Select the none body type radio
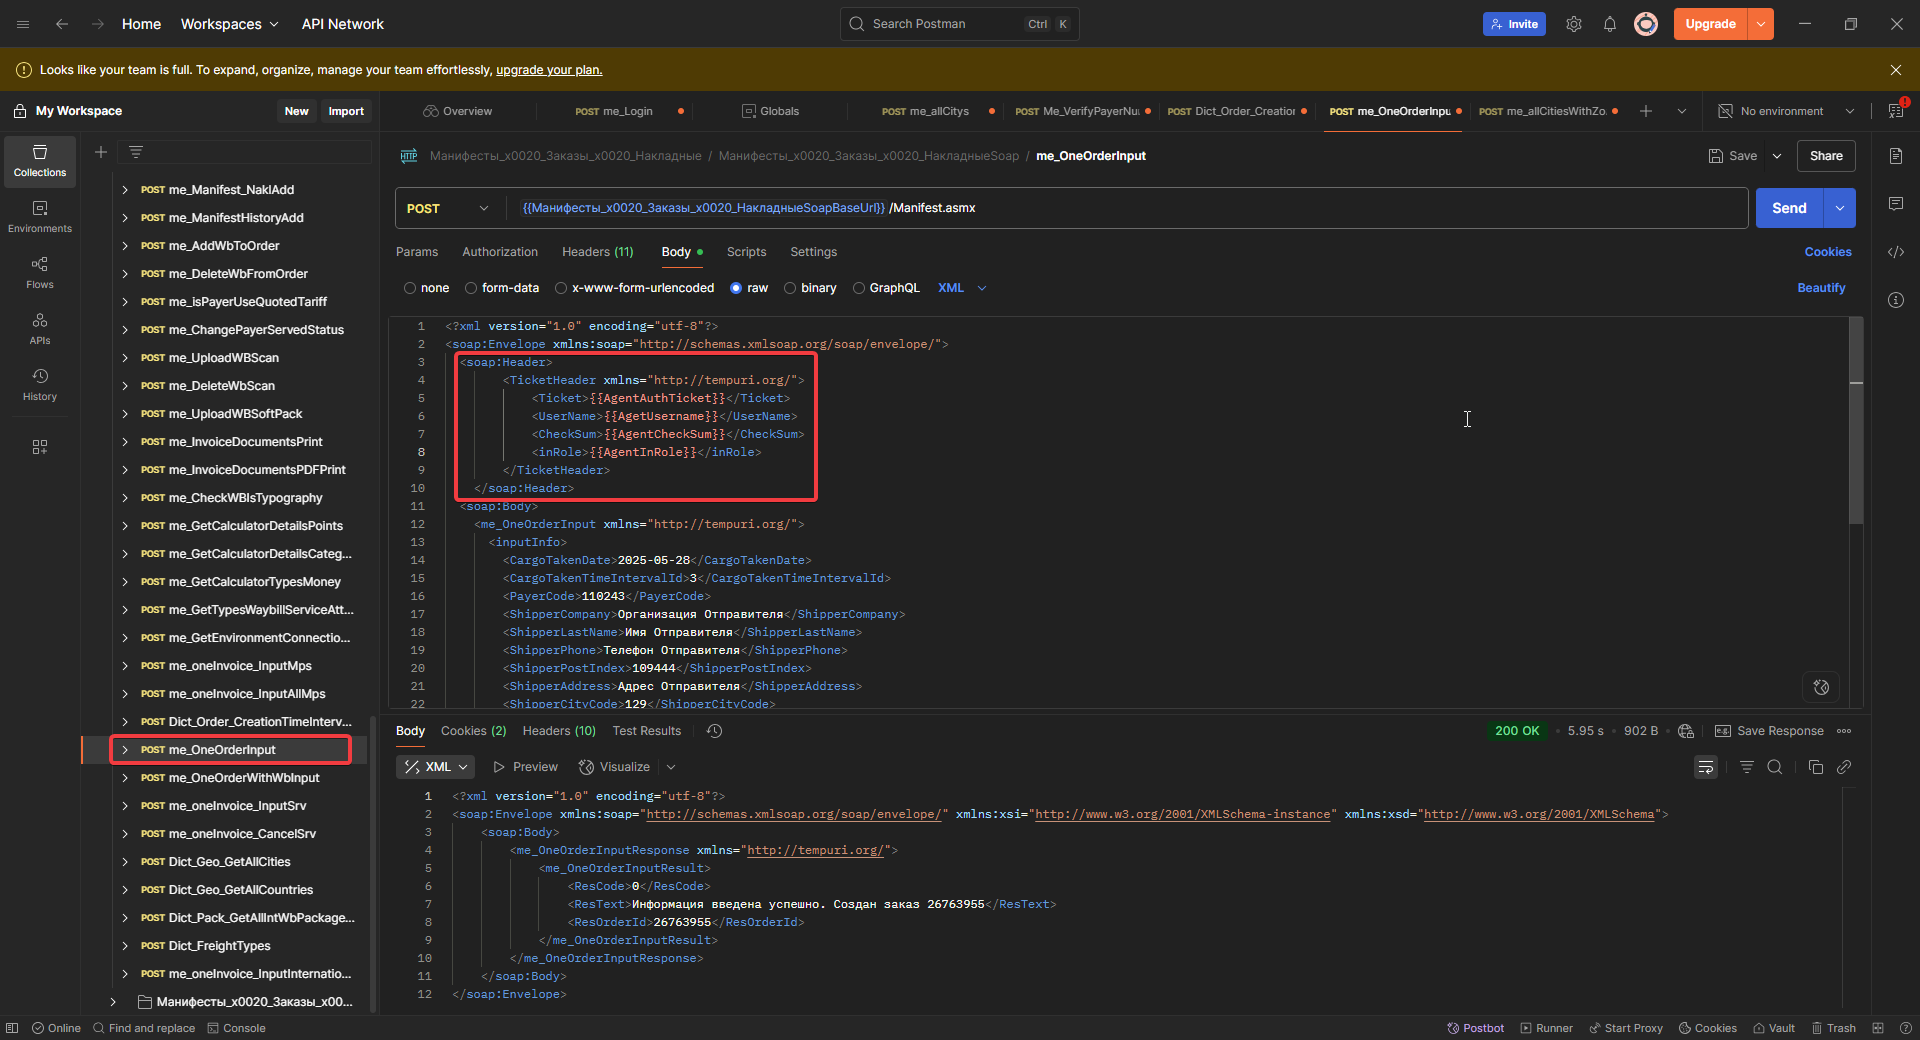The image size is (1920, 1040). (x=410, y=288)
